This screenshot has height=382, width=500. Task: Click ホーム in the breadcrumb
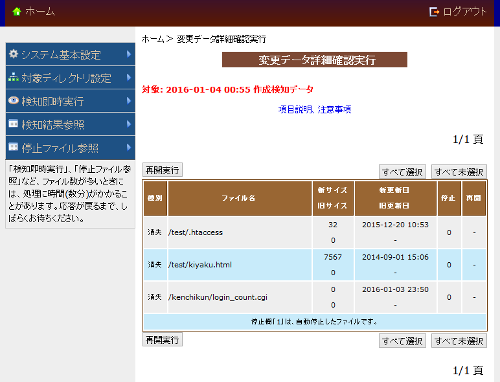(153, 39)
